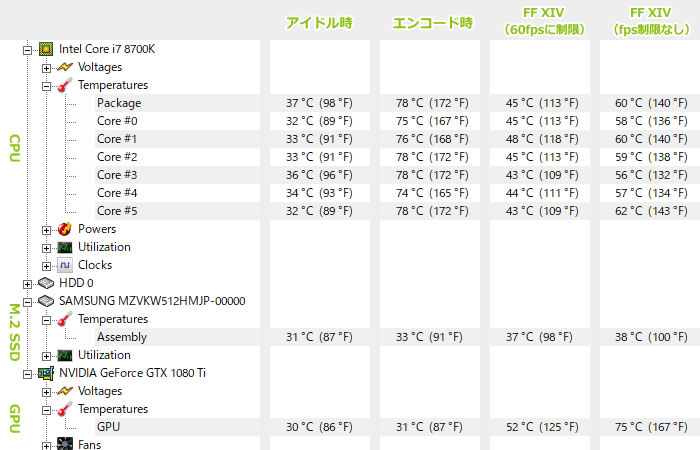Image resolution: width=700 pixels, height=450 pixels.
Task: Click the CPU Voltages lightning icon
Action: tap(65, 67)
